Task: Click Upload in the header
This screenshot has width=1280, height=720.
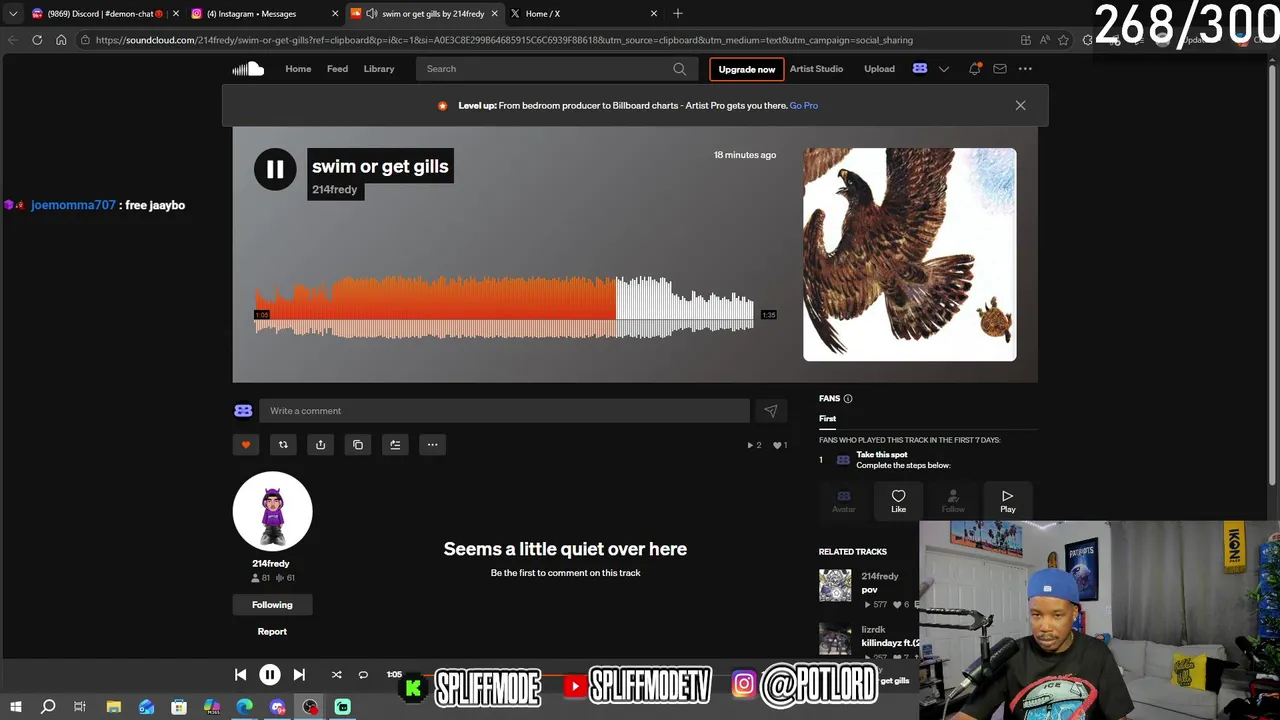Action: click(x=879, y=69)
